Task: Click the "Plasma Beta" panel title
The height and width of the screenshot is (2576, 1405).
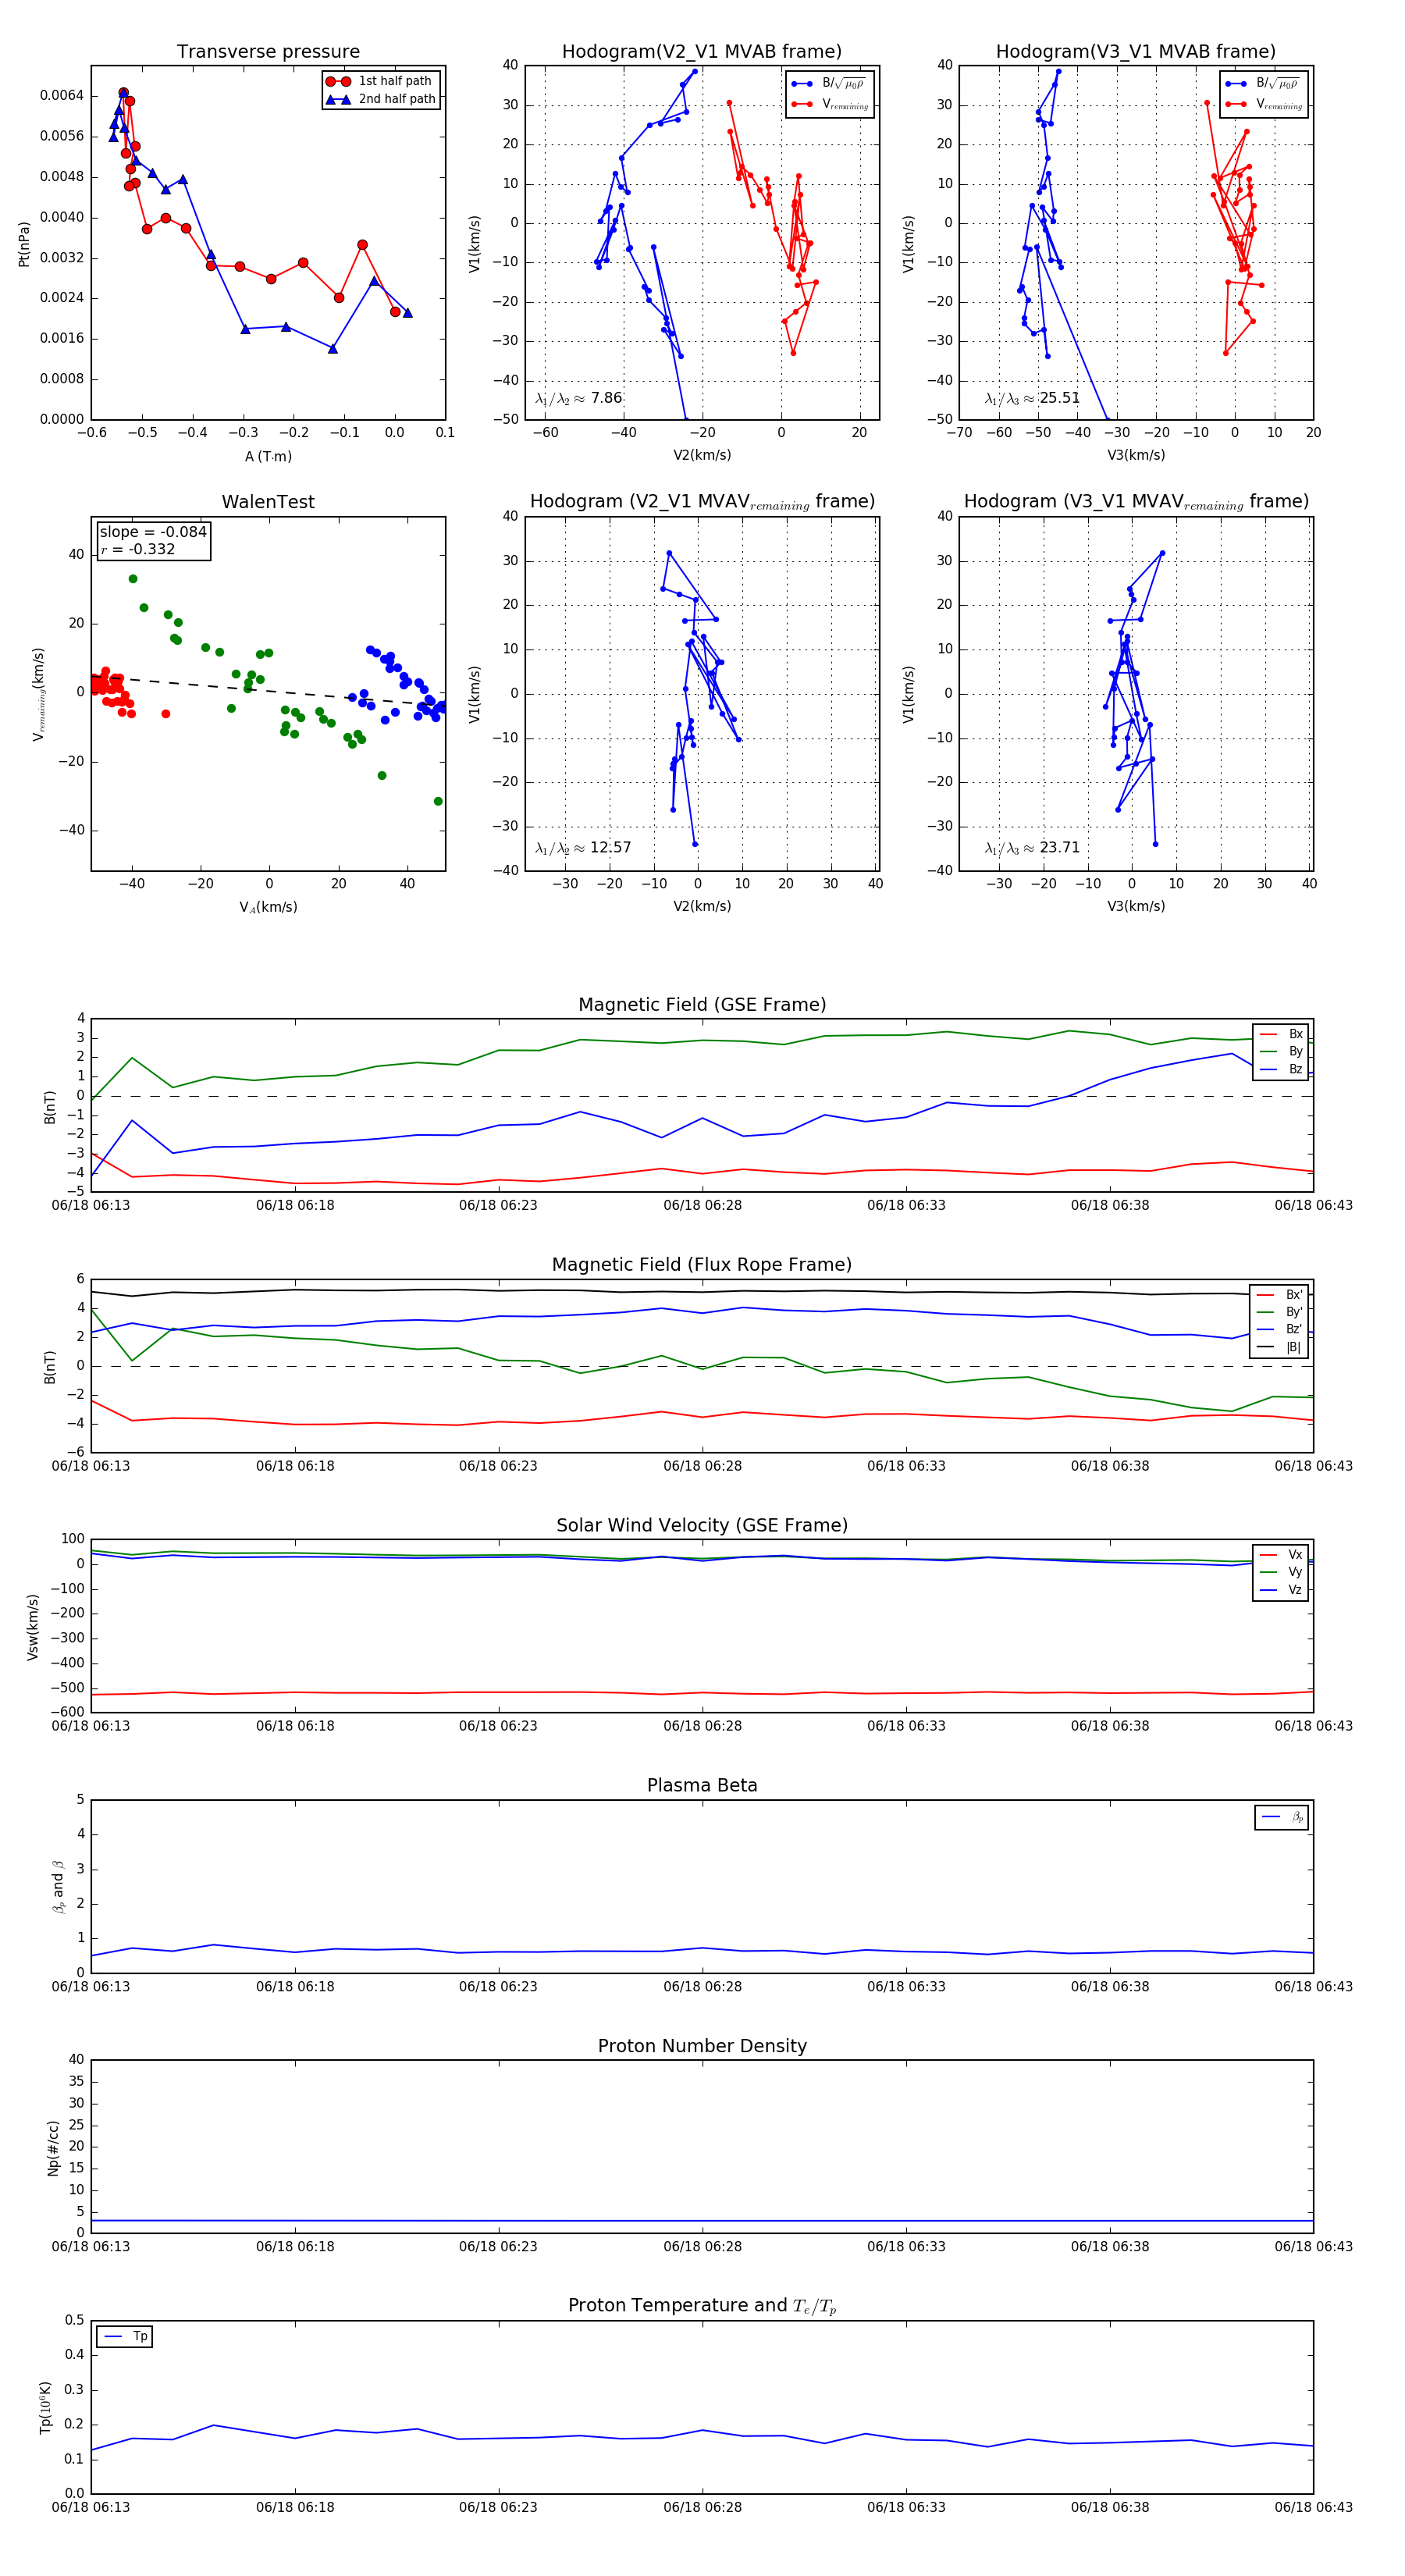Action: tap(701, 1785)
